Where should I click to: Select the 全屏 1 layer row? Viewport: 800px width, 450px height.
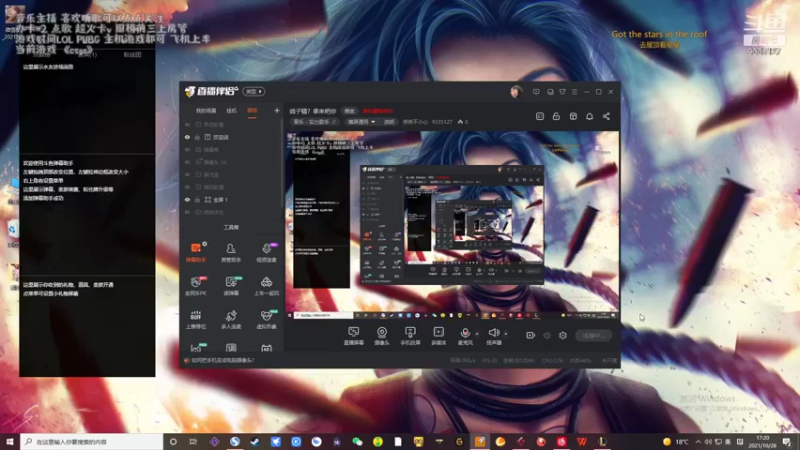(231, 199)
